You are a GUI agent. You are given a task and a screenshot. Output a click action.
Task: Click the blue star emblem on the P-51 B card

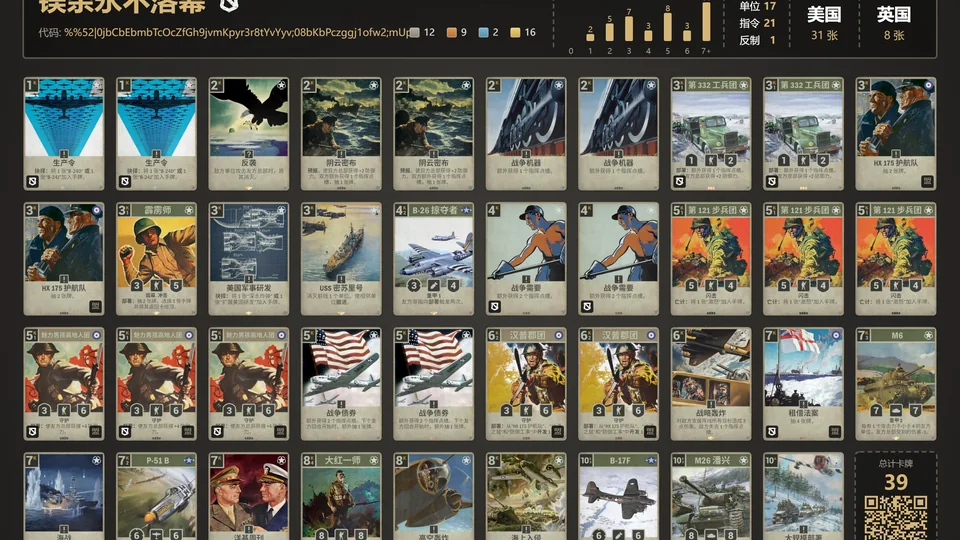tap(189, 460)
